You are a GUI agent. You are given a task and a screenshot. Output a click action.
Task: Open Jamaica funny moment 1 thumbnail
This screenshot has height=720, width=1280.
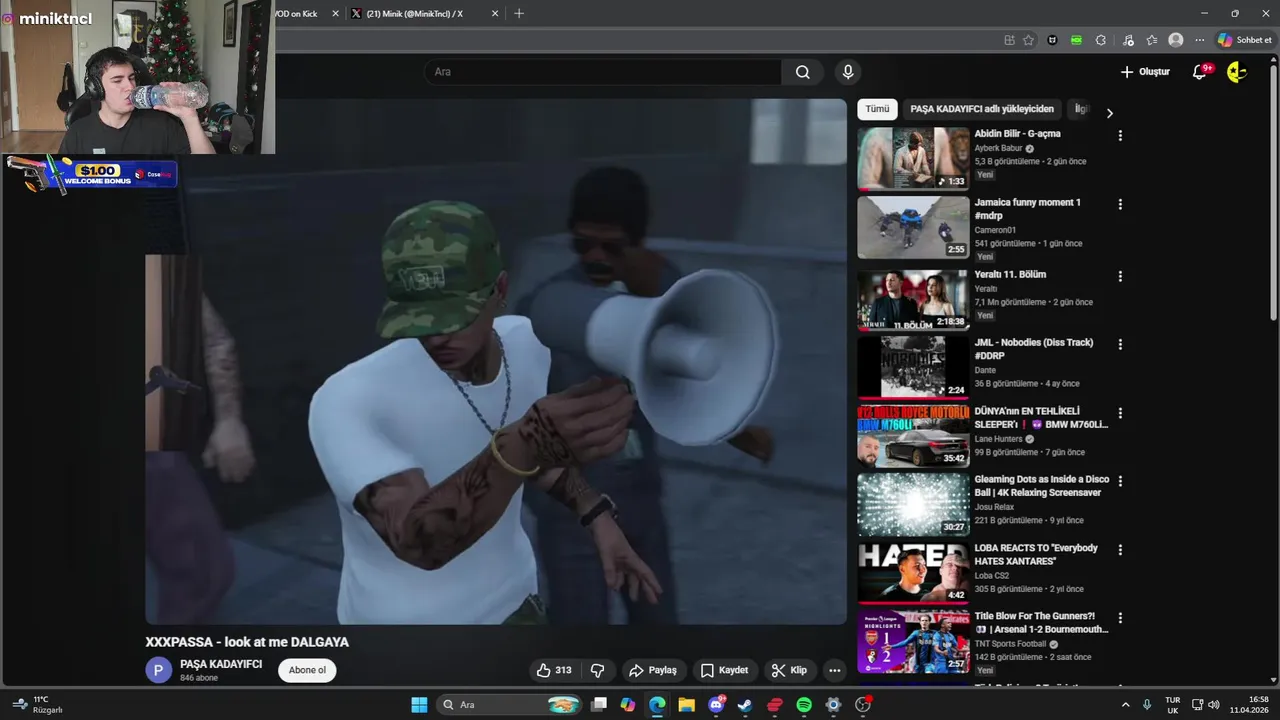click(913, 227)
